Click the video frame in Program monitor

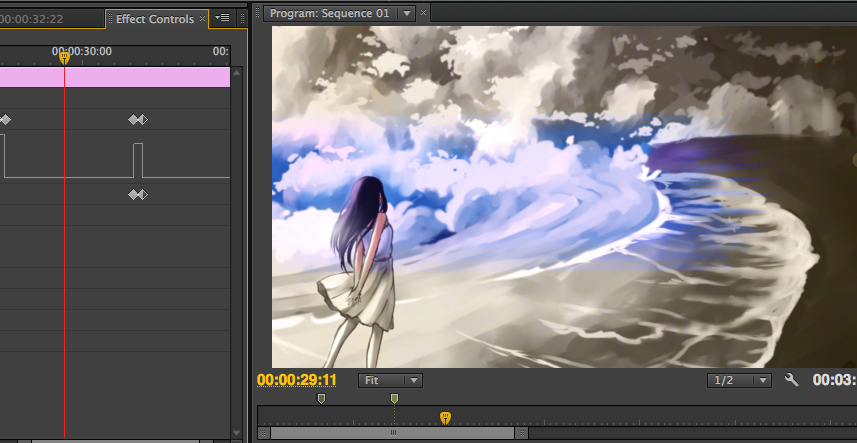(x=564, y=197)
